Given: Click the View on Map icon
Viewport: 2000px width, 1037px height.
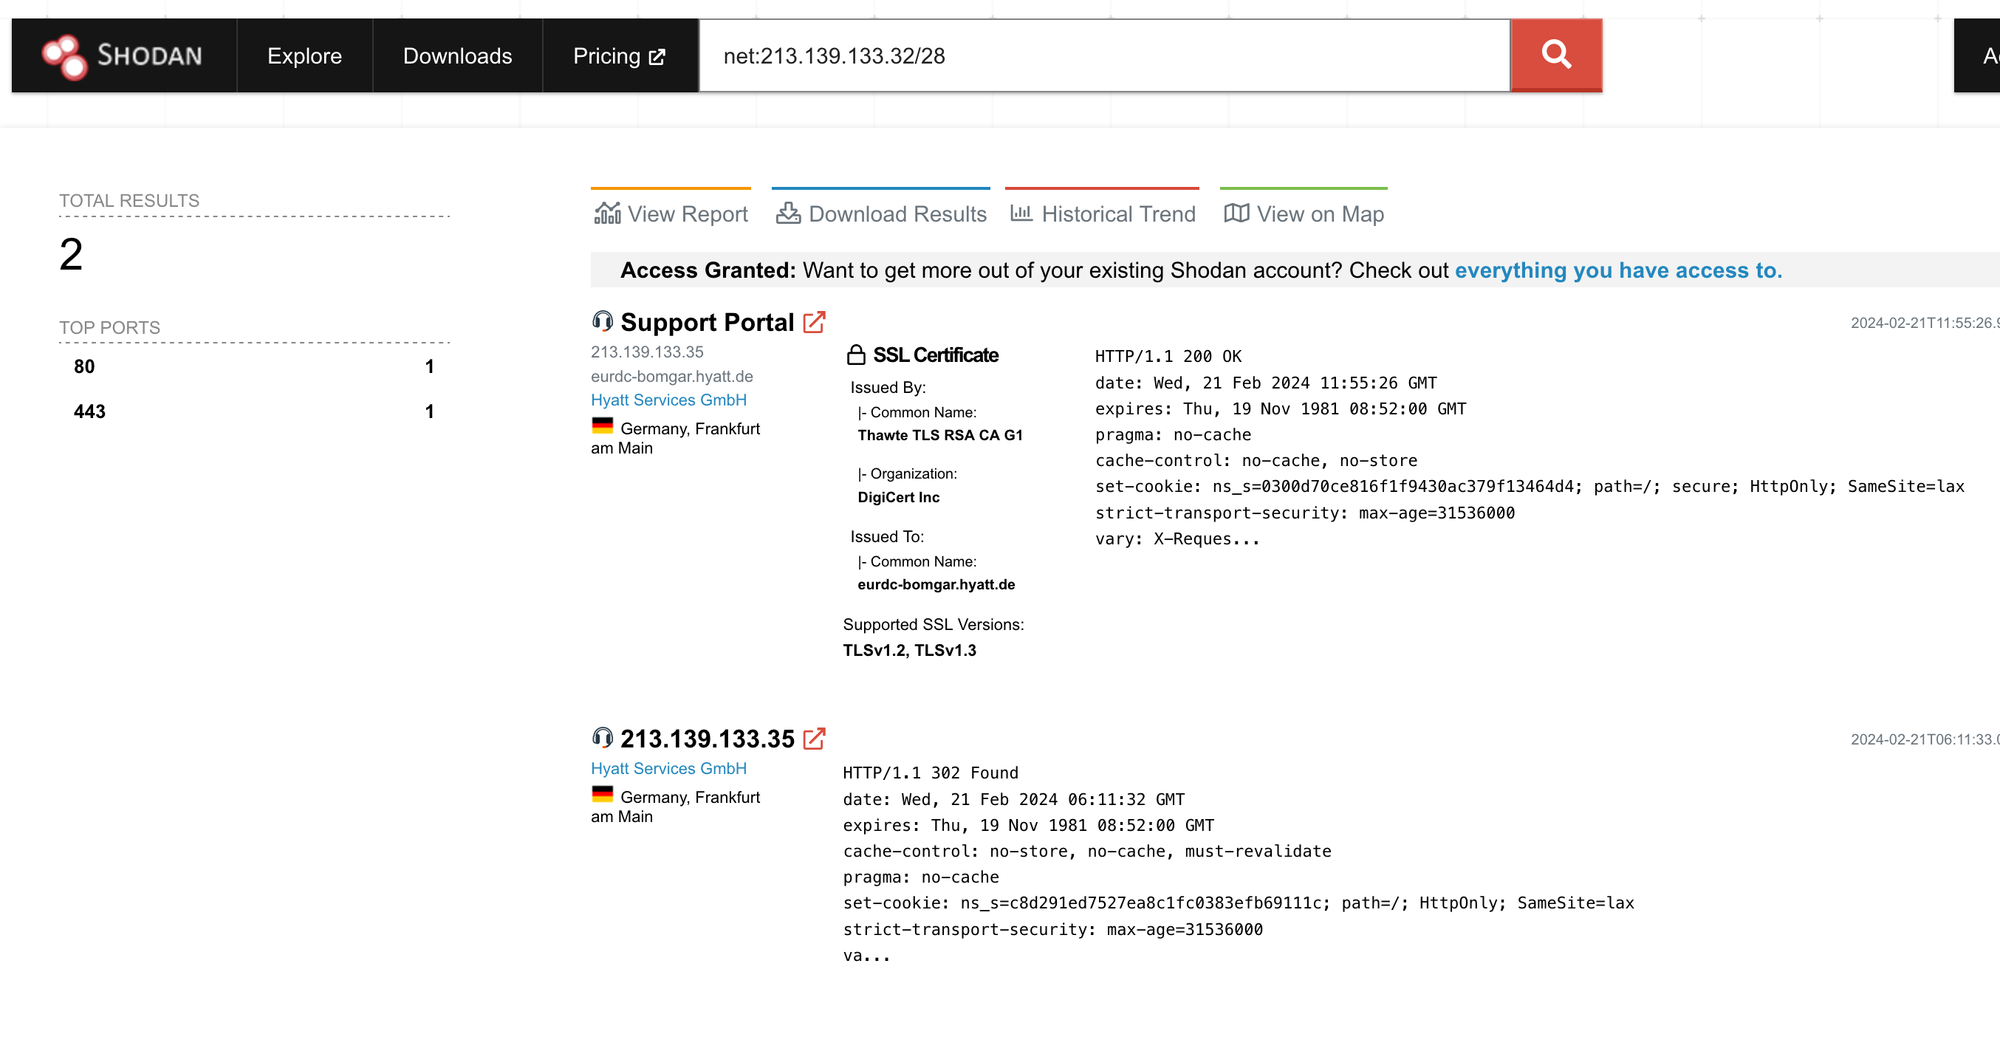Looking at the screenshot, I should (1236, 213).
